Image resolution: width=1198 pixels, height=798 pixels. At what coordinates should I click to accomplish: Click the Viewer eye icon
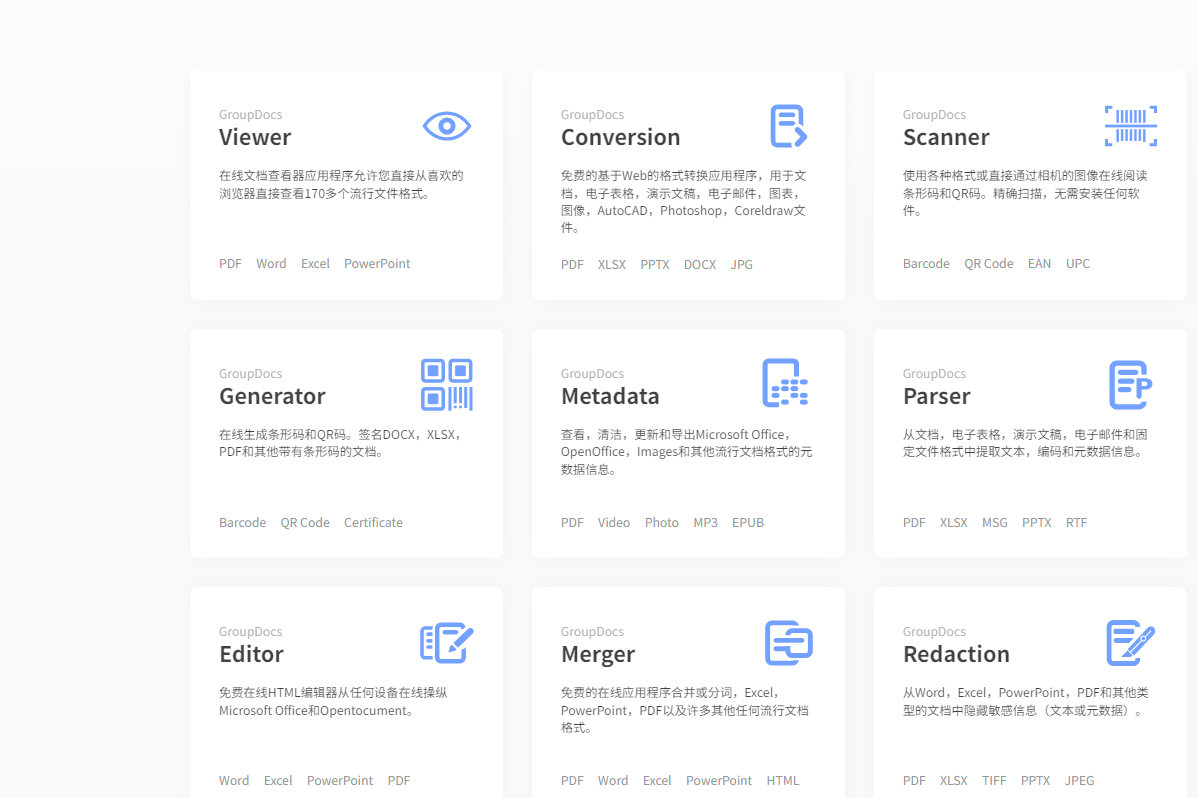(x=446, y=126)
